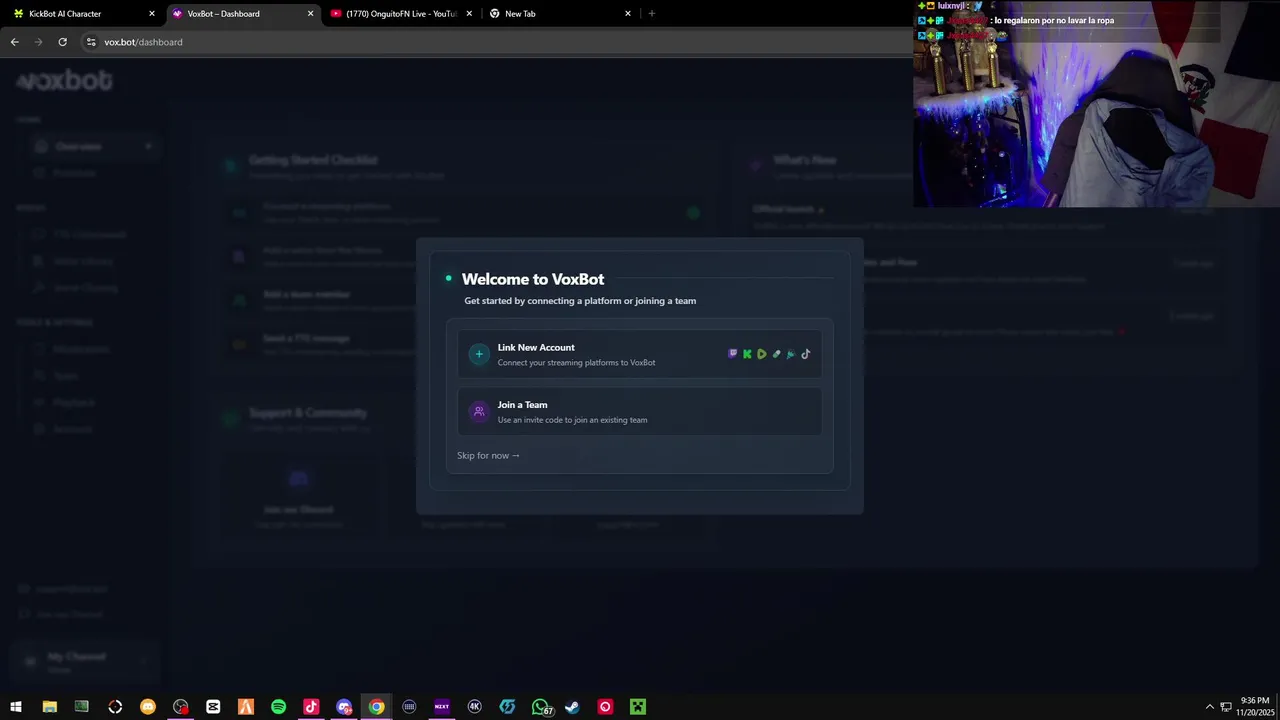The height and width of the screenshot is (720, 1280).
Task: Open the Link New Account option
Action: (640, 354)
